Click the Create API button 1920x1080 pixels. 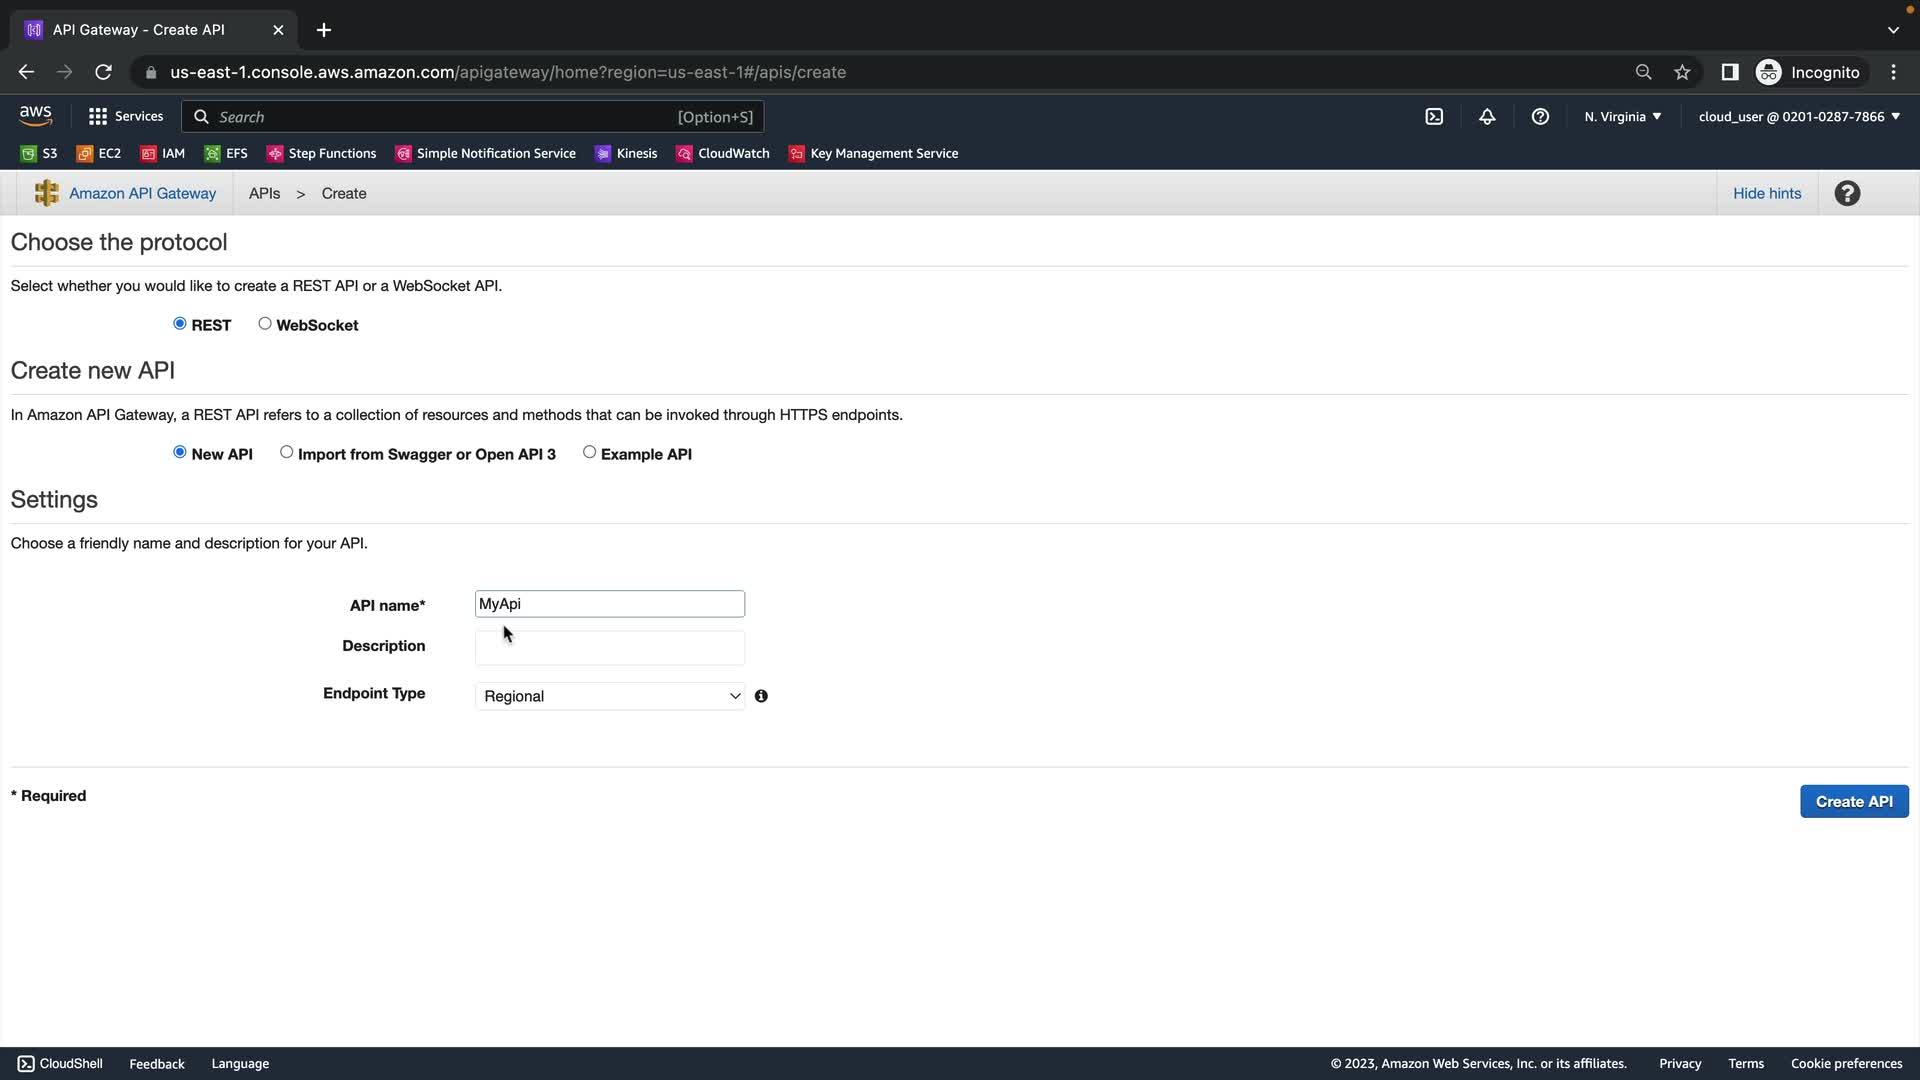[1853, 802]
